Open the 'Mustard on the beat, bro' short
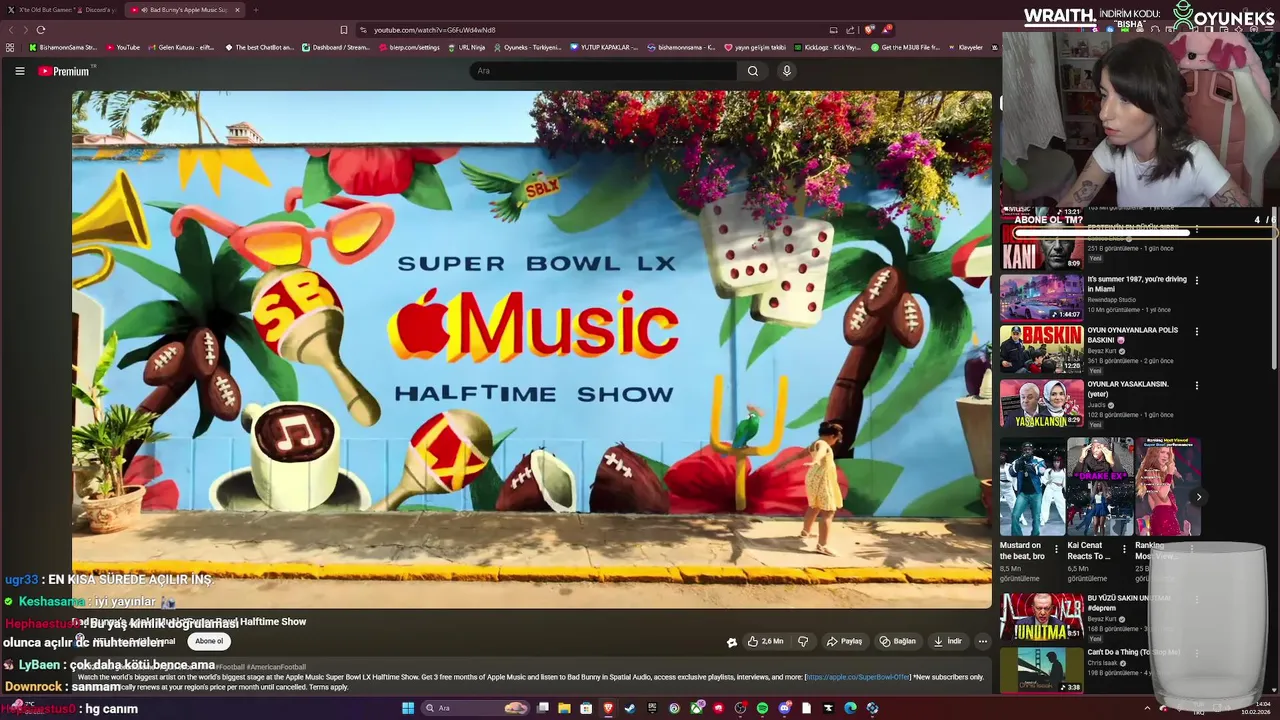The height and width of the screenshot is (720, 1280). click(x=1031, y=487)
